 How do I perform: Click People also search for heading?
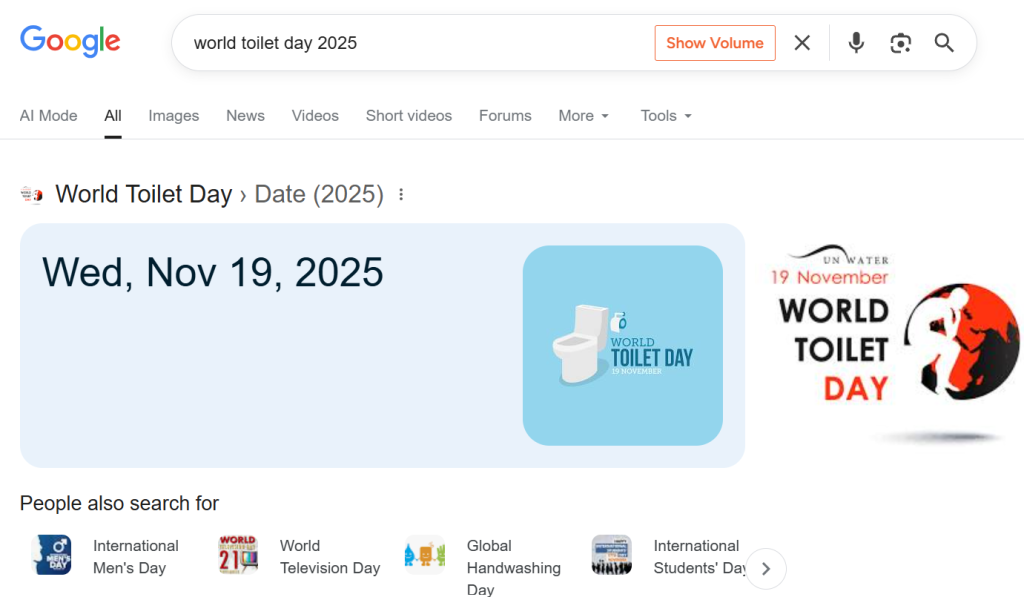click(x=120, y=504)
